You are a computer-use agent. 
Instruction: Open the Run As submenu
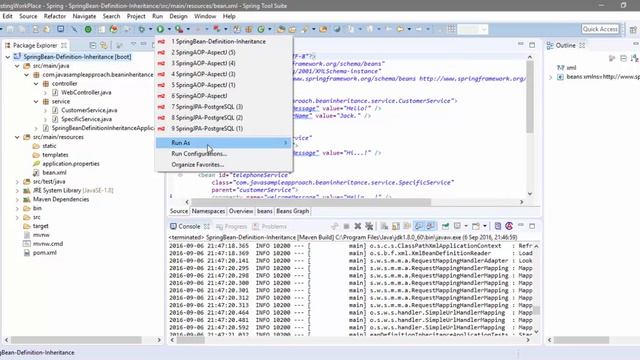pyautogui.click(x=224, y=143)
